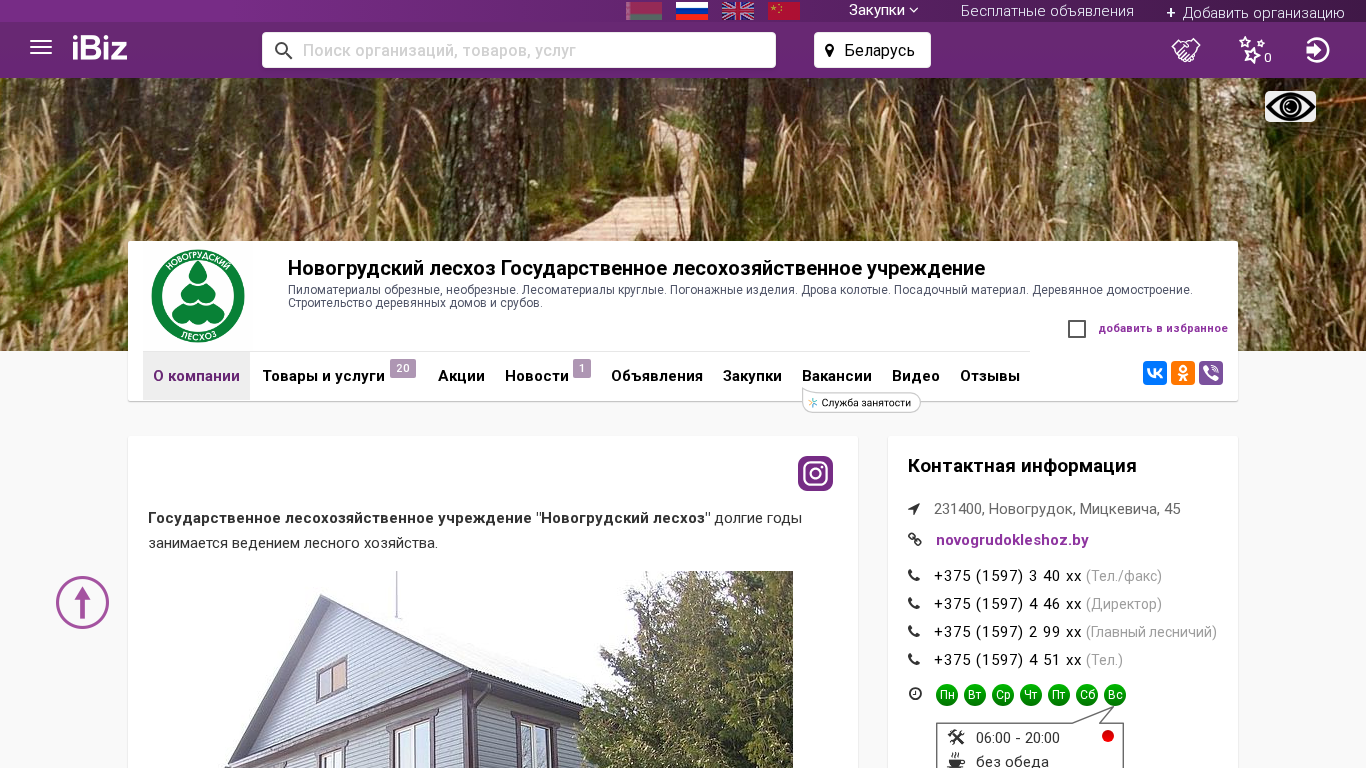Click the address location arrow icon
The image size is (1366, 768).
(x=914, y=509)
